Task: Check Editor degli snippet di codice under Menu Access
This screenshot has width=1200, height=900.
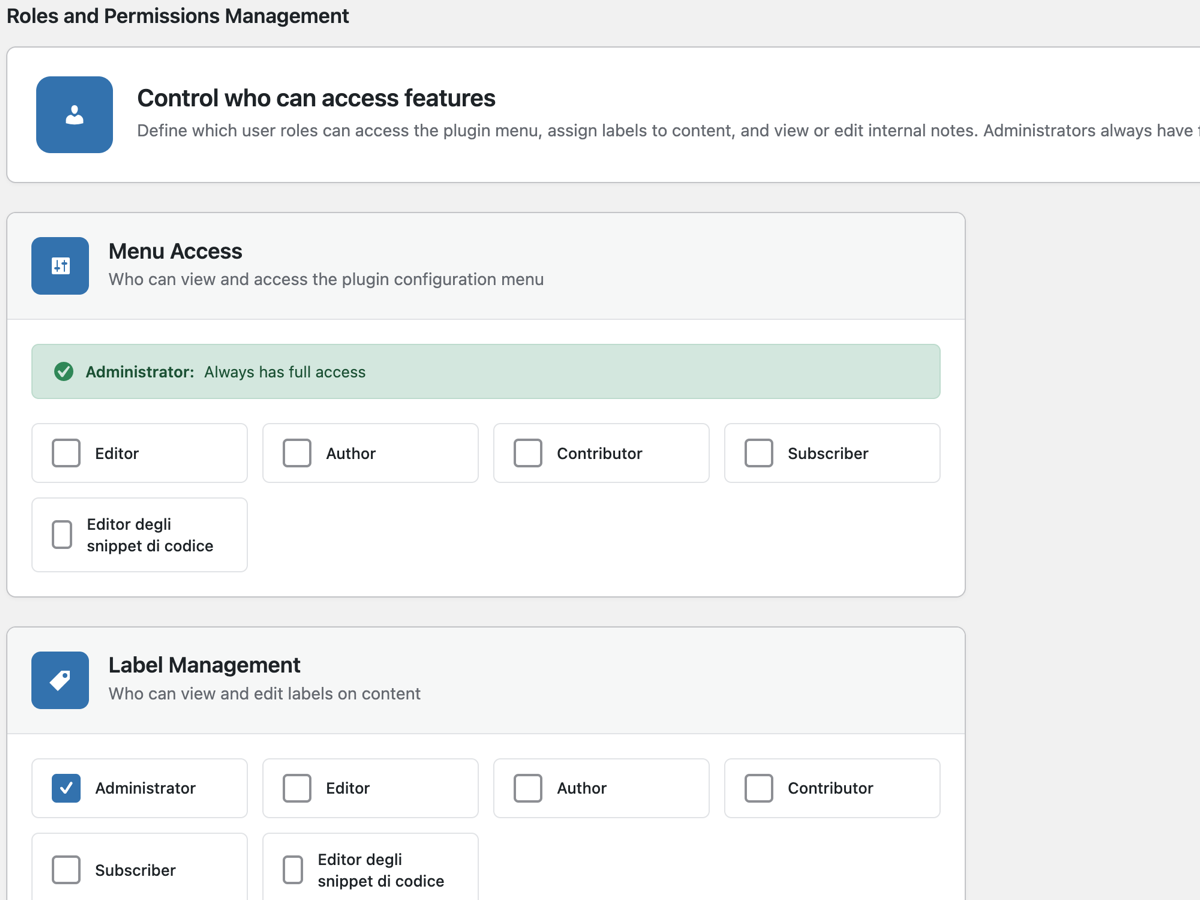Action: point(61,534)
